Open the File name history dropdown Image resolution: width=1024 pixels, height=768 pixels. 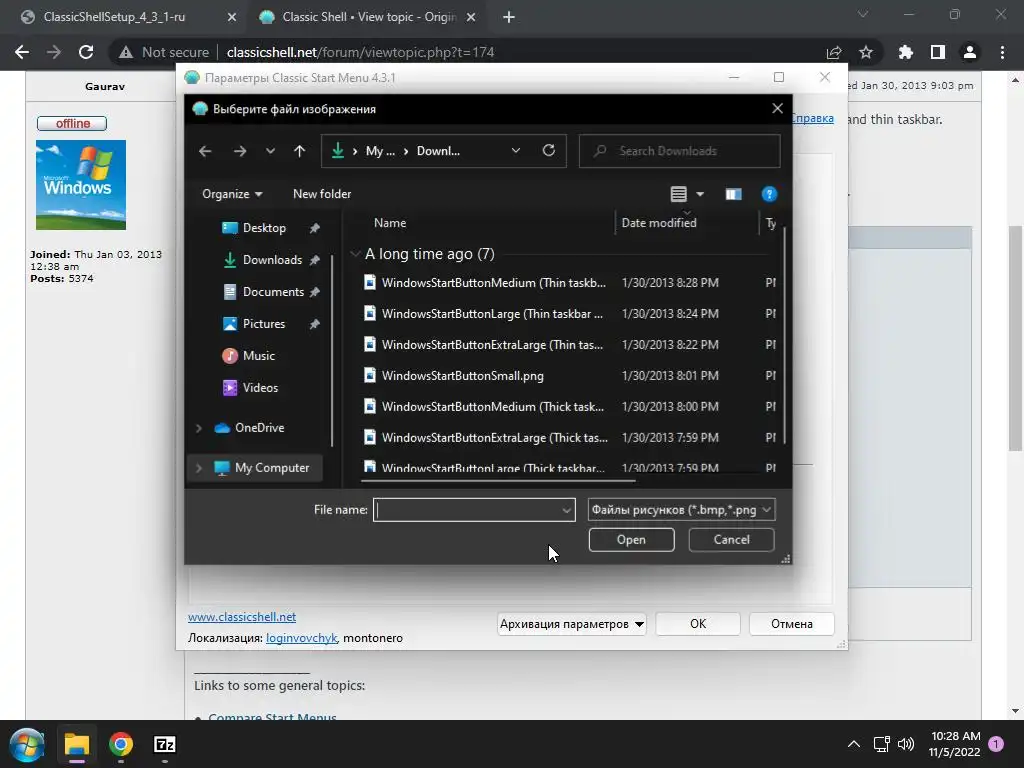[566, 510]
